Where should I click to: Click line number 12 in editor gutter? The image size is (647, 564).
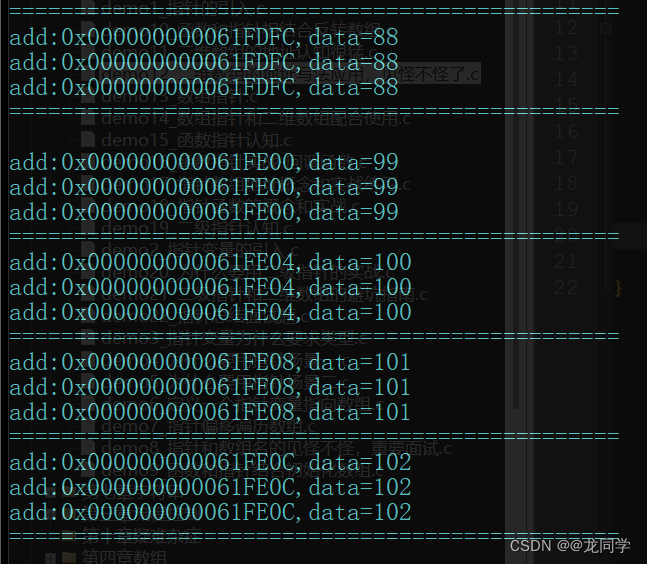[x=566, y=28]
